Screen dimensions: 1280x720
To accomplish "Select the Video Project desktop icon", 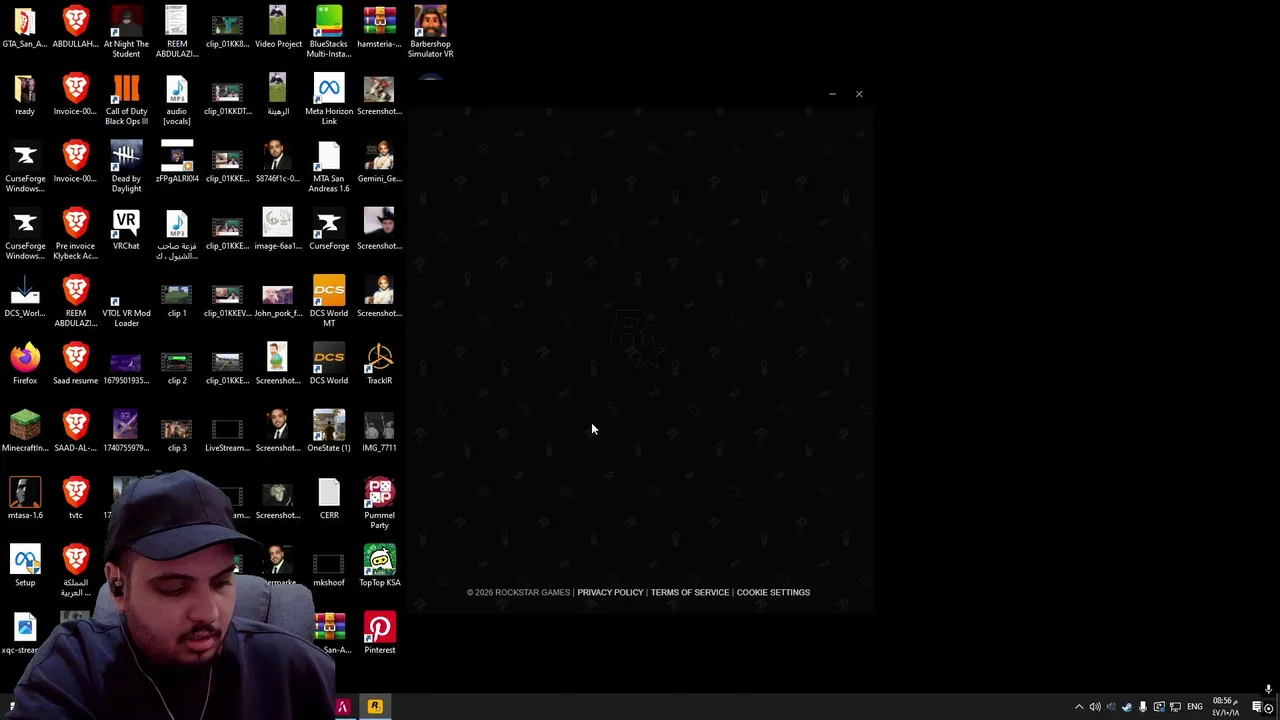I will click(278, 28).
